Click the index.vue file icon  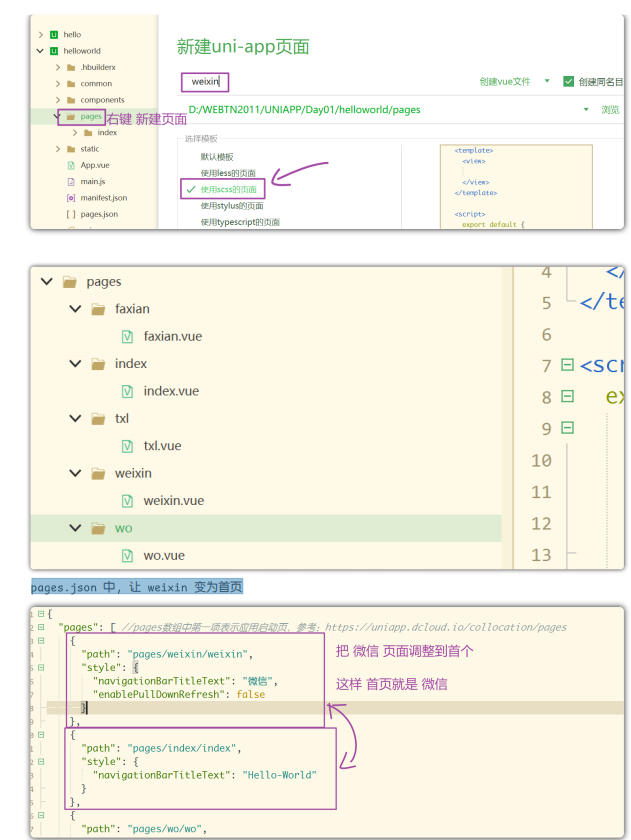127,391
